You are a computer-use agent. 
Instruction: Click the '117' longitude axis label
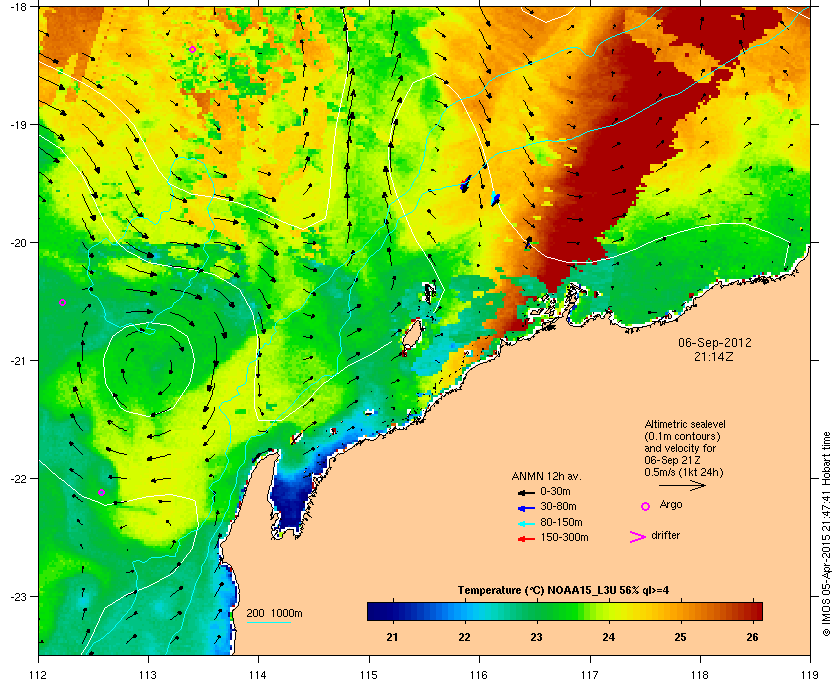[590, 674]
